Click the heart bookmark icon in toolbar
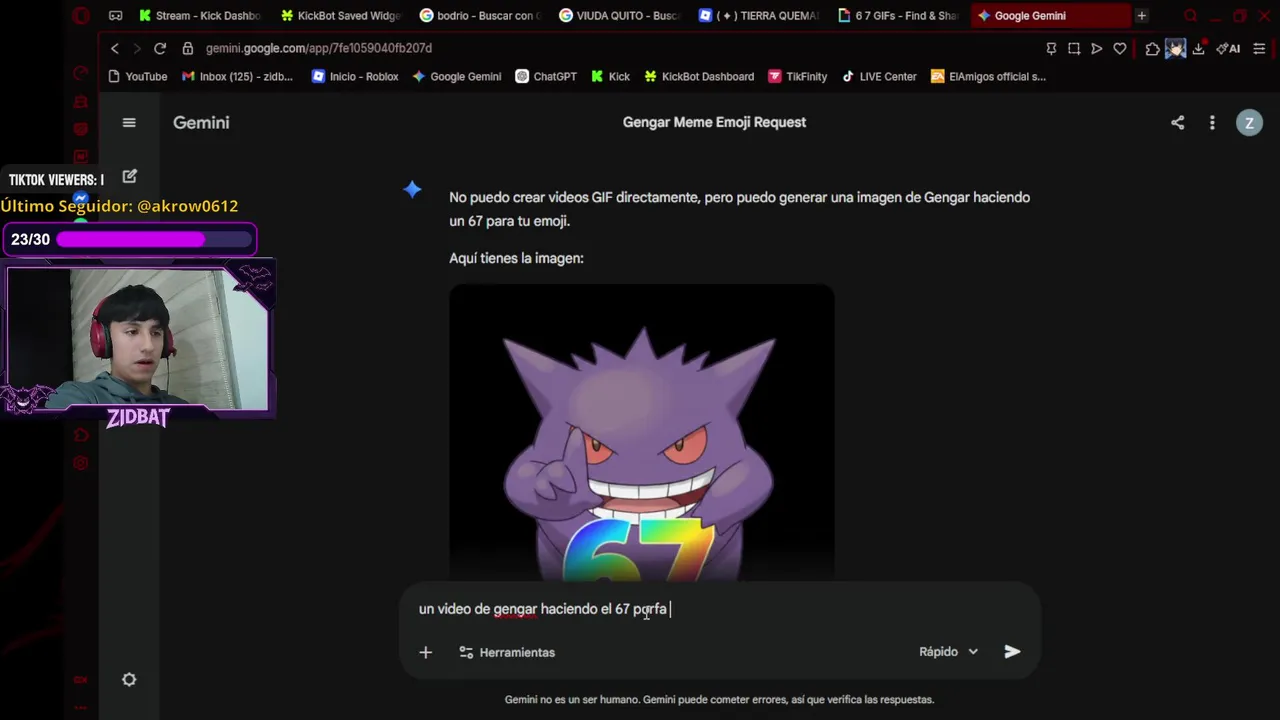The height and width of the screenshot is (720, 1280). (1120, 48)
